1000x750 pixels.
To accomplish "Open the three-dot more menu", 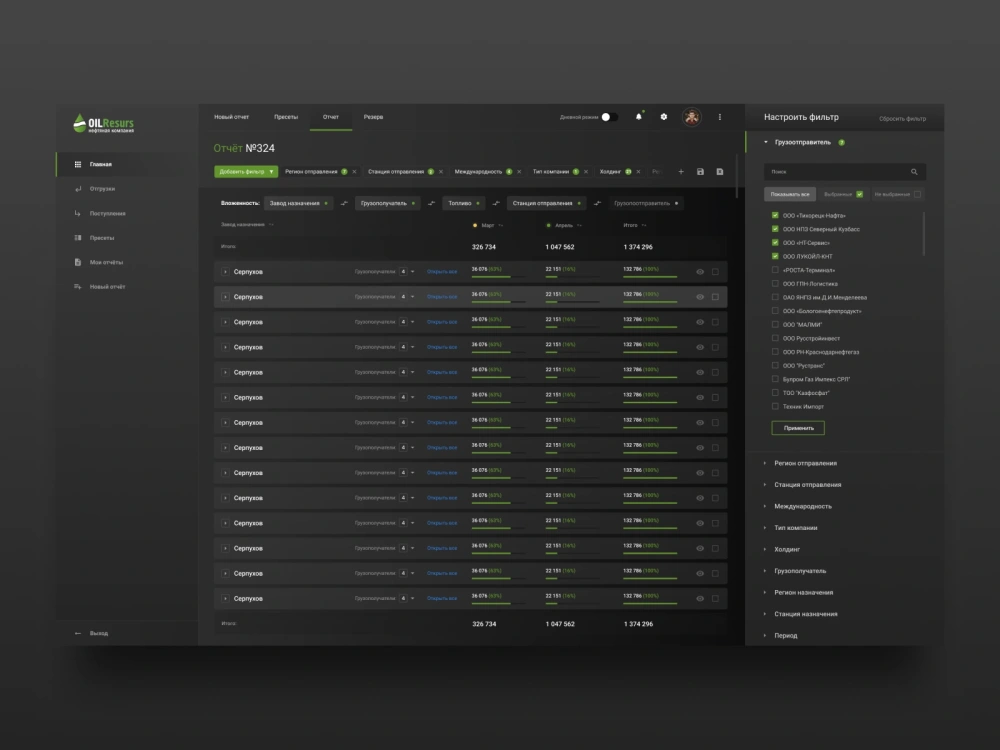I will [720, 117].
